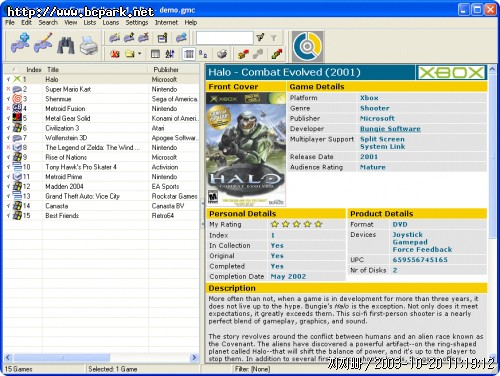Select the Tony Hawk's Pro Skater 4 row
This screenshot has height=376, width=500.
click(x=102, y=167)
